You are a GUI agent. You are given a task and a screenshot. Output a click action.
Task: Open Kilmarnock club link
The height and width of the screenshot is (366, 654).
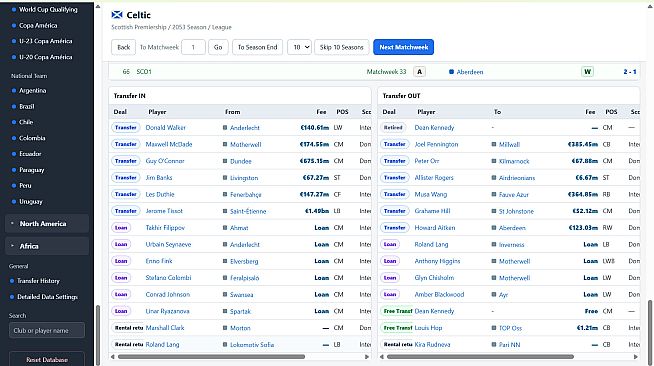(x=514, y=161)
